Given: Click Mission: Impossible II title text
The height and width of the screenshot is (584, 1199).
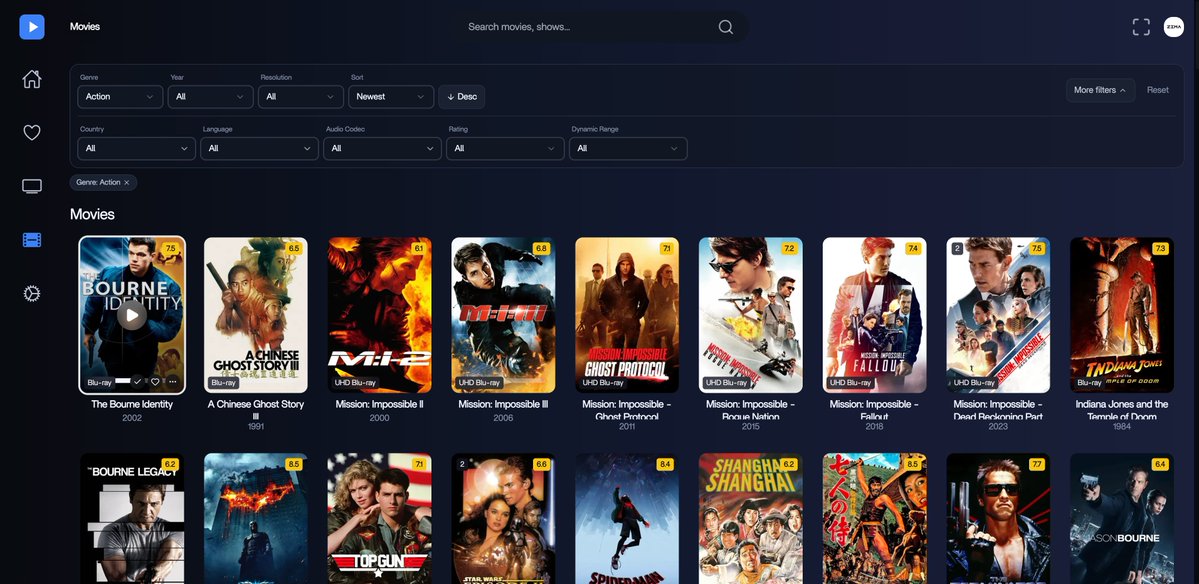Looking at the screenshot, I should point(379,404).
